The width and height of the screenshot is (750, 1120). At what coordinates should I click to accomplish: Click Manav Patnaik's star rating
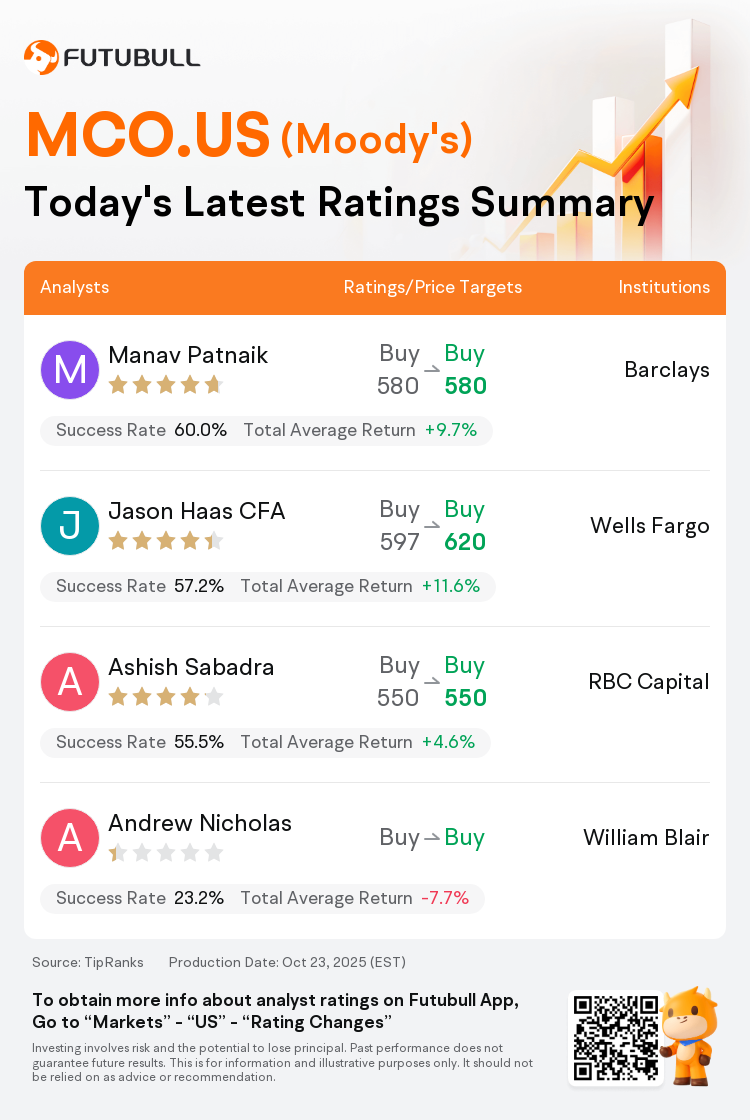pos(165,385)
